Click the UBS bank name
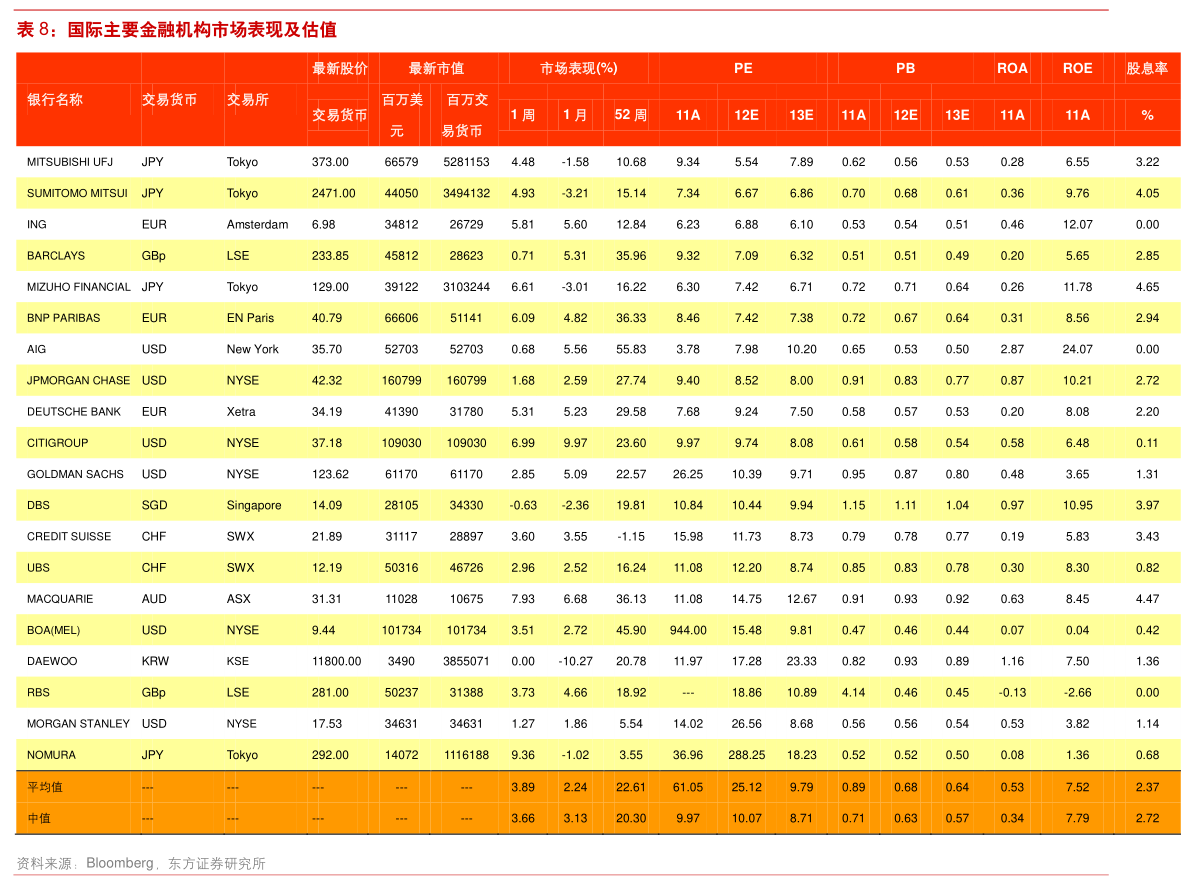Screen dimensions: 1191x890 [38, 567]
